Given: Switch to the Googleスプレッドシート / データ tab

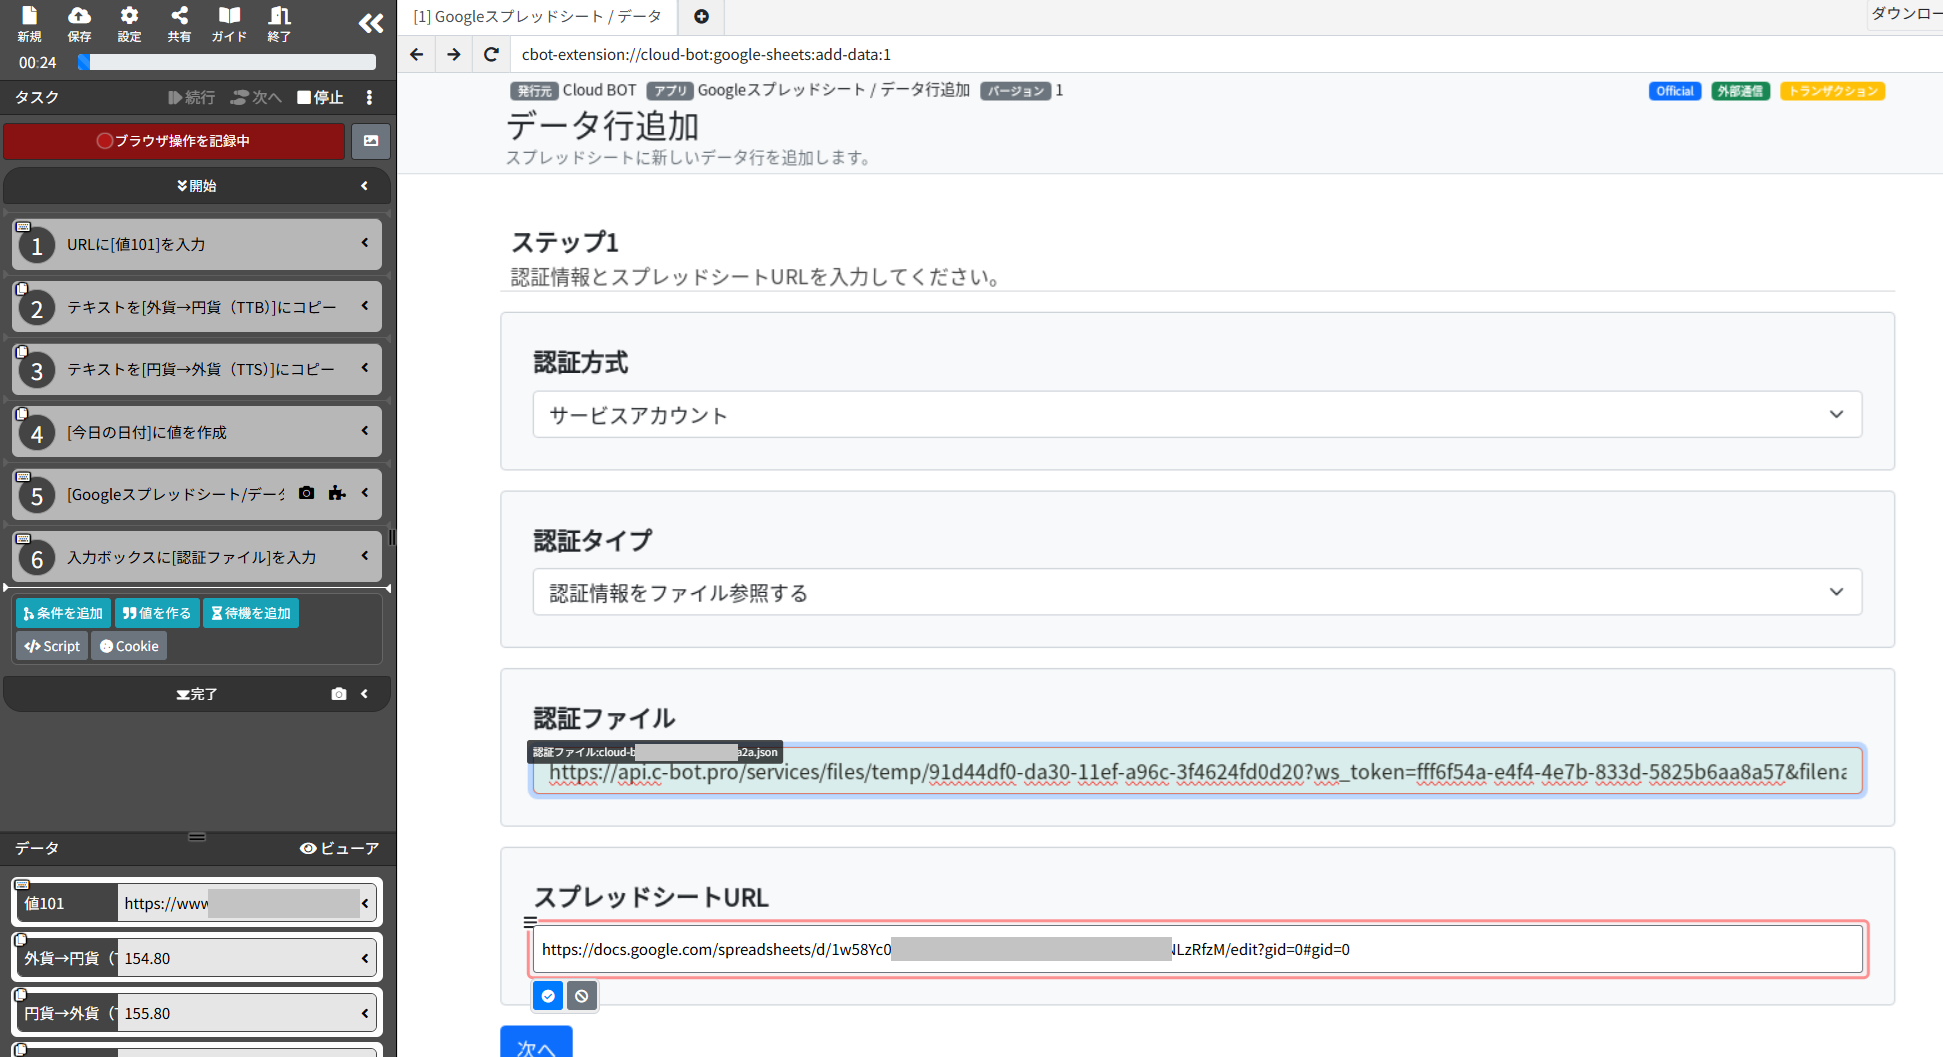Looking at the screenshot, I should [537, 17].
